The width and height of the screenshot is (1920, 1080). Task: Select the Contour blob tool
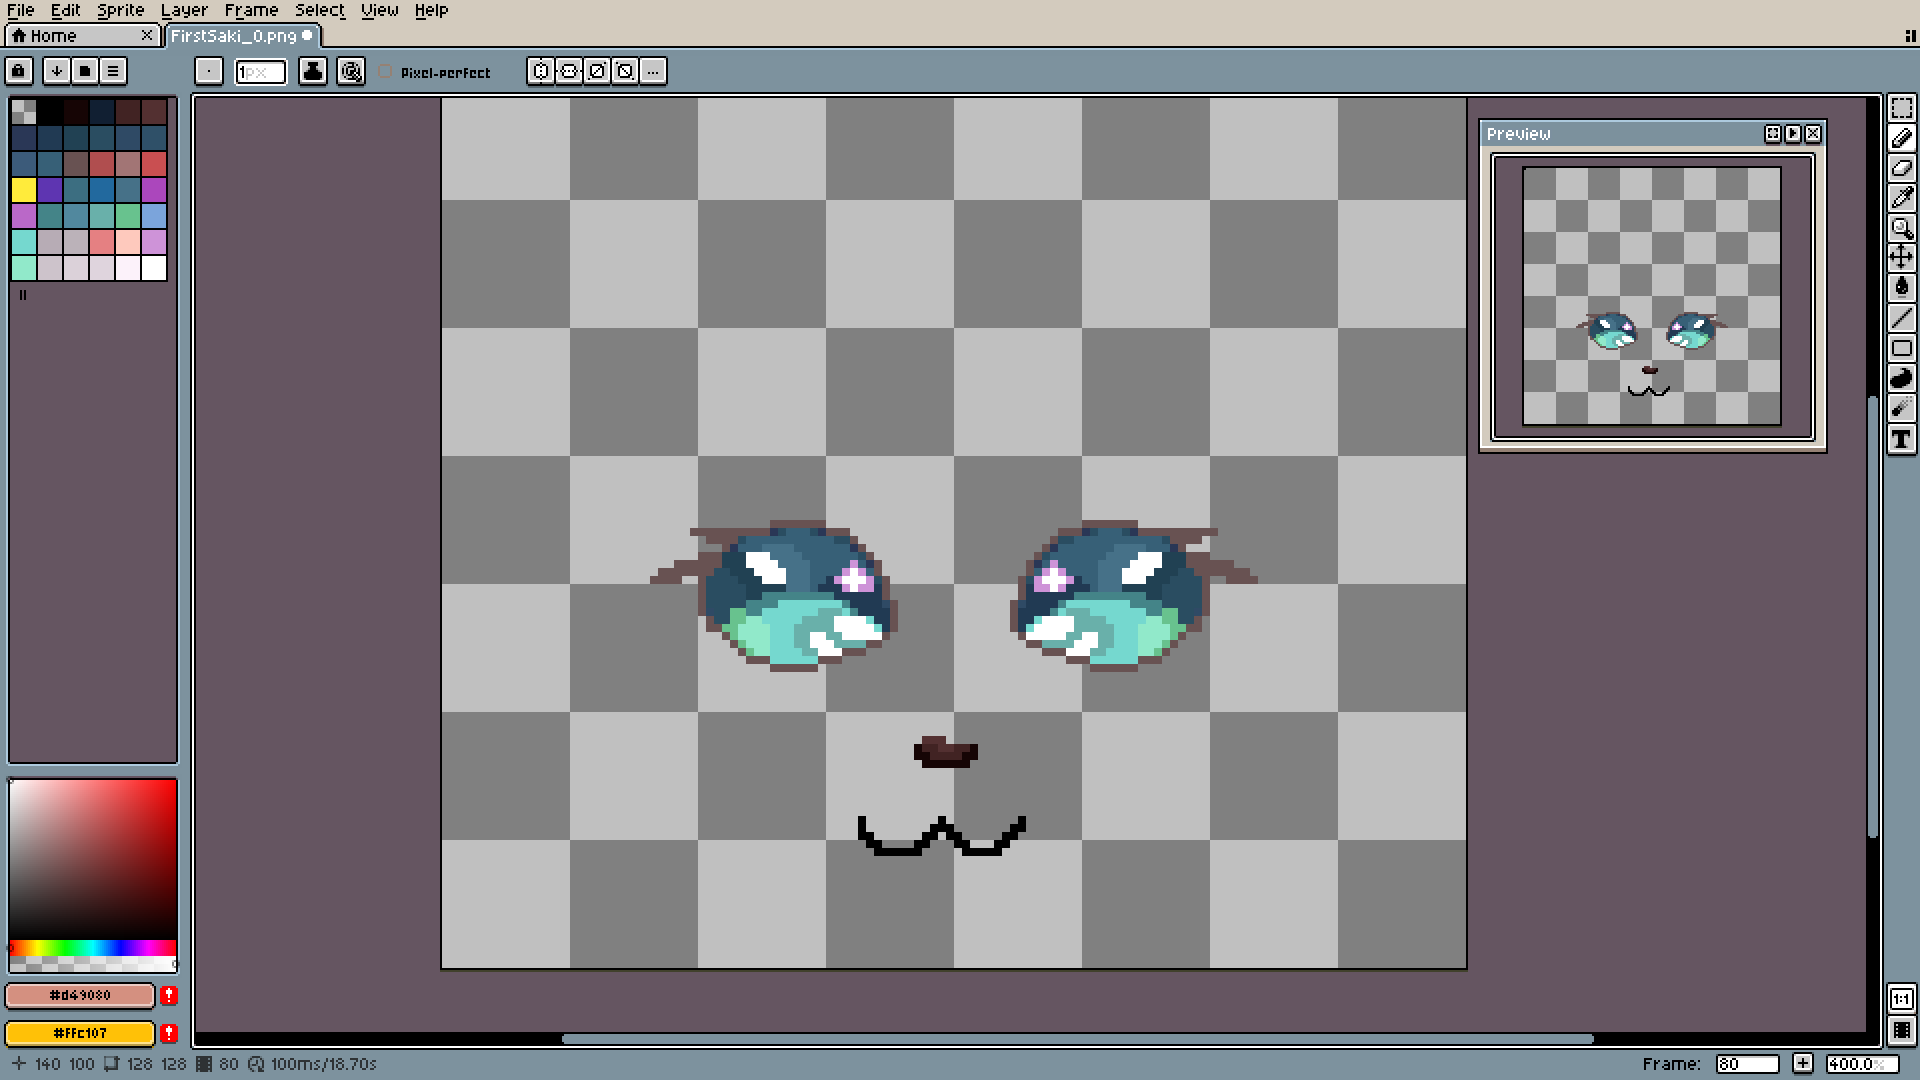tap(1901, 379)
